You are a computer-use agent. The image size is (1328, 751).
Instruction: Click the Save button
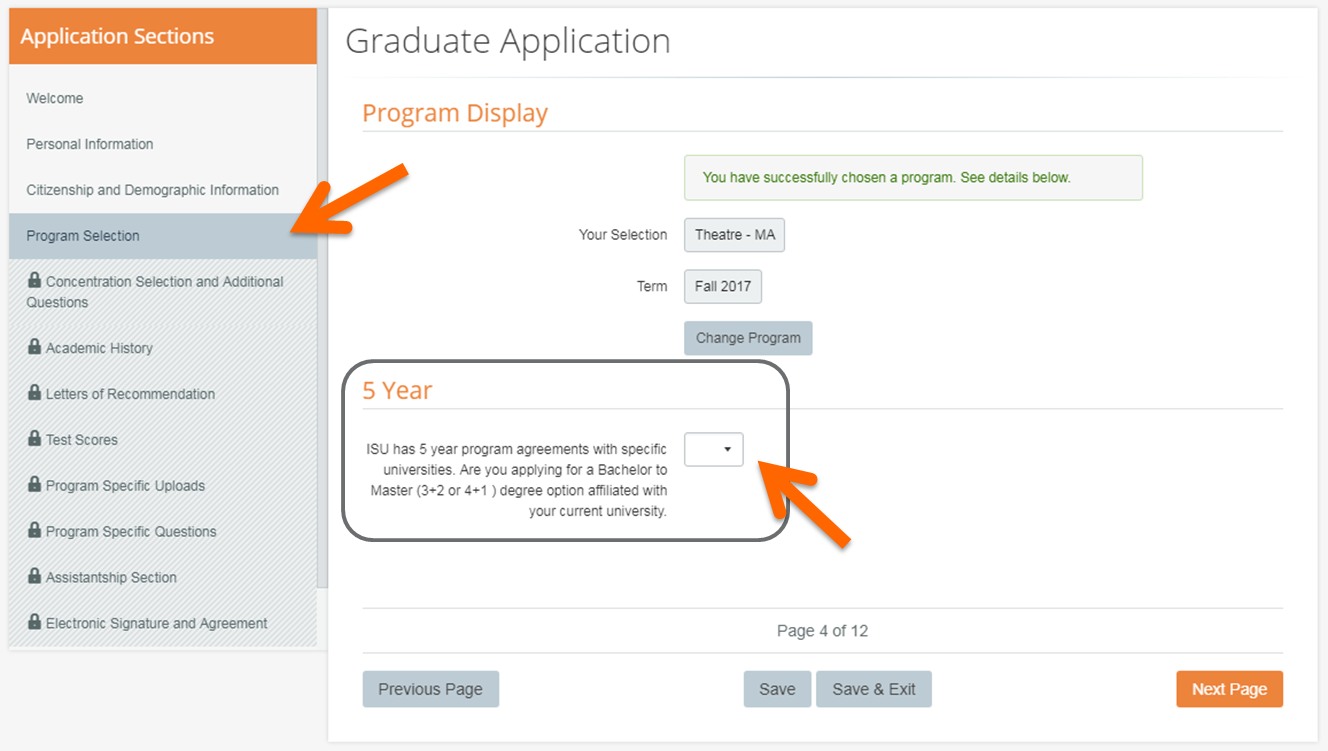point(777,689)
